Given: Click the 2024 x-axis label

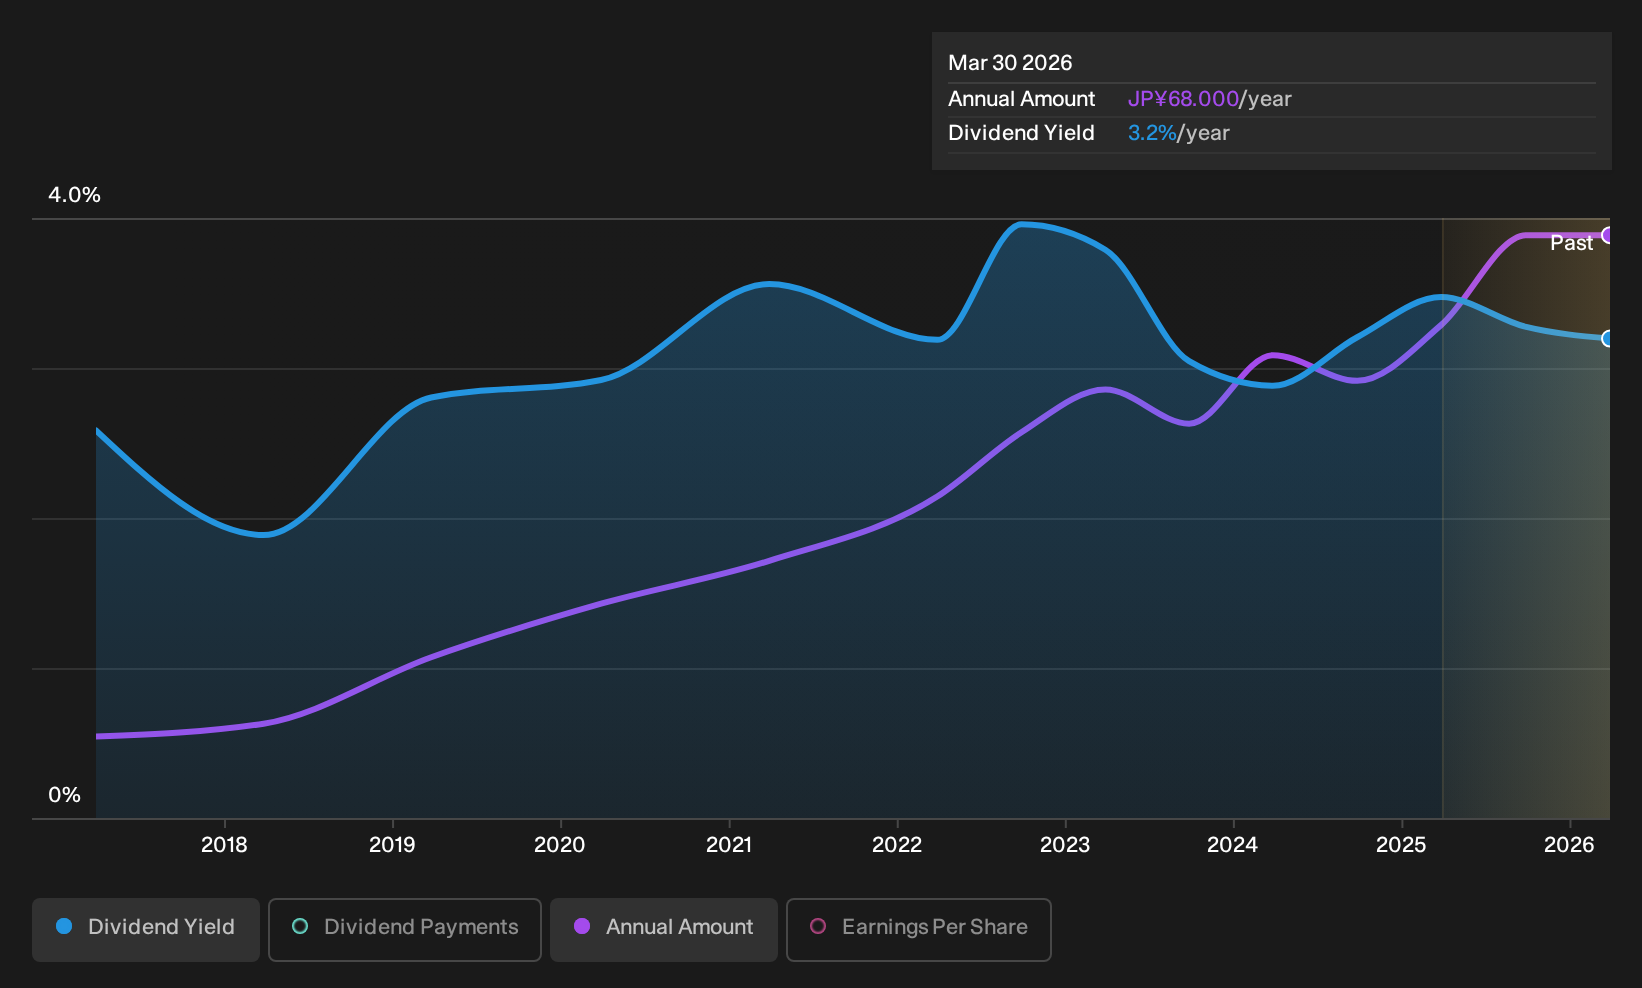Looking at the screenshot, I should pyautogui.click(x=1233, y=845).
